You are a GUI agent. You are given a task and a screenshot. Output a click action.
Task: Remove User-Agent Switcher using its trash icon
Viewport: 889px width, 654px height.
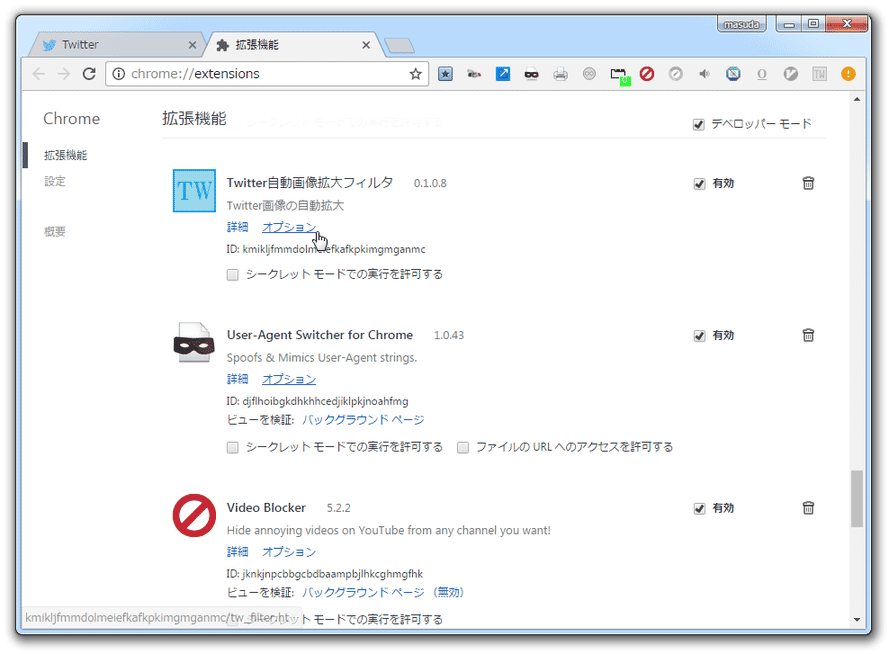point(808,335)
